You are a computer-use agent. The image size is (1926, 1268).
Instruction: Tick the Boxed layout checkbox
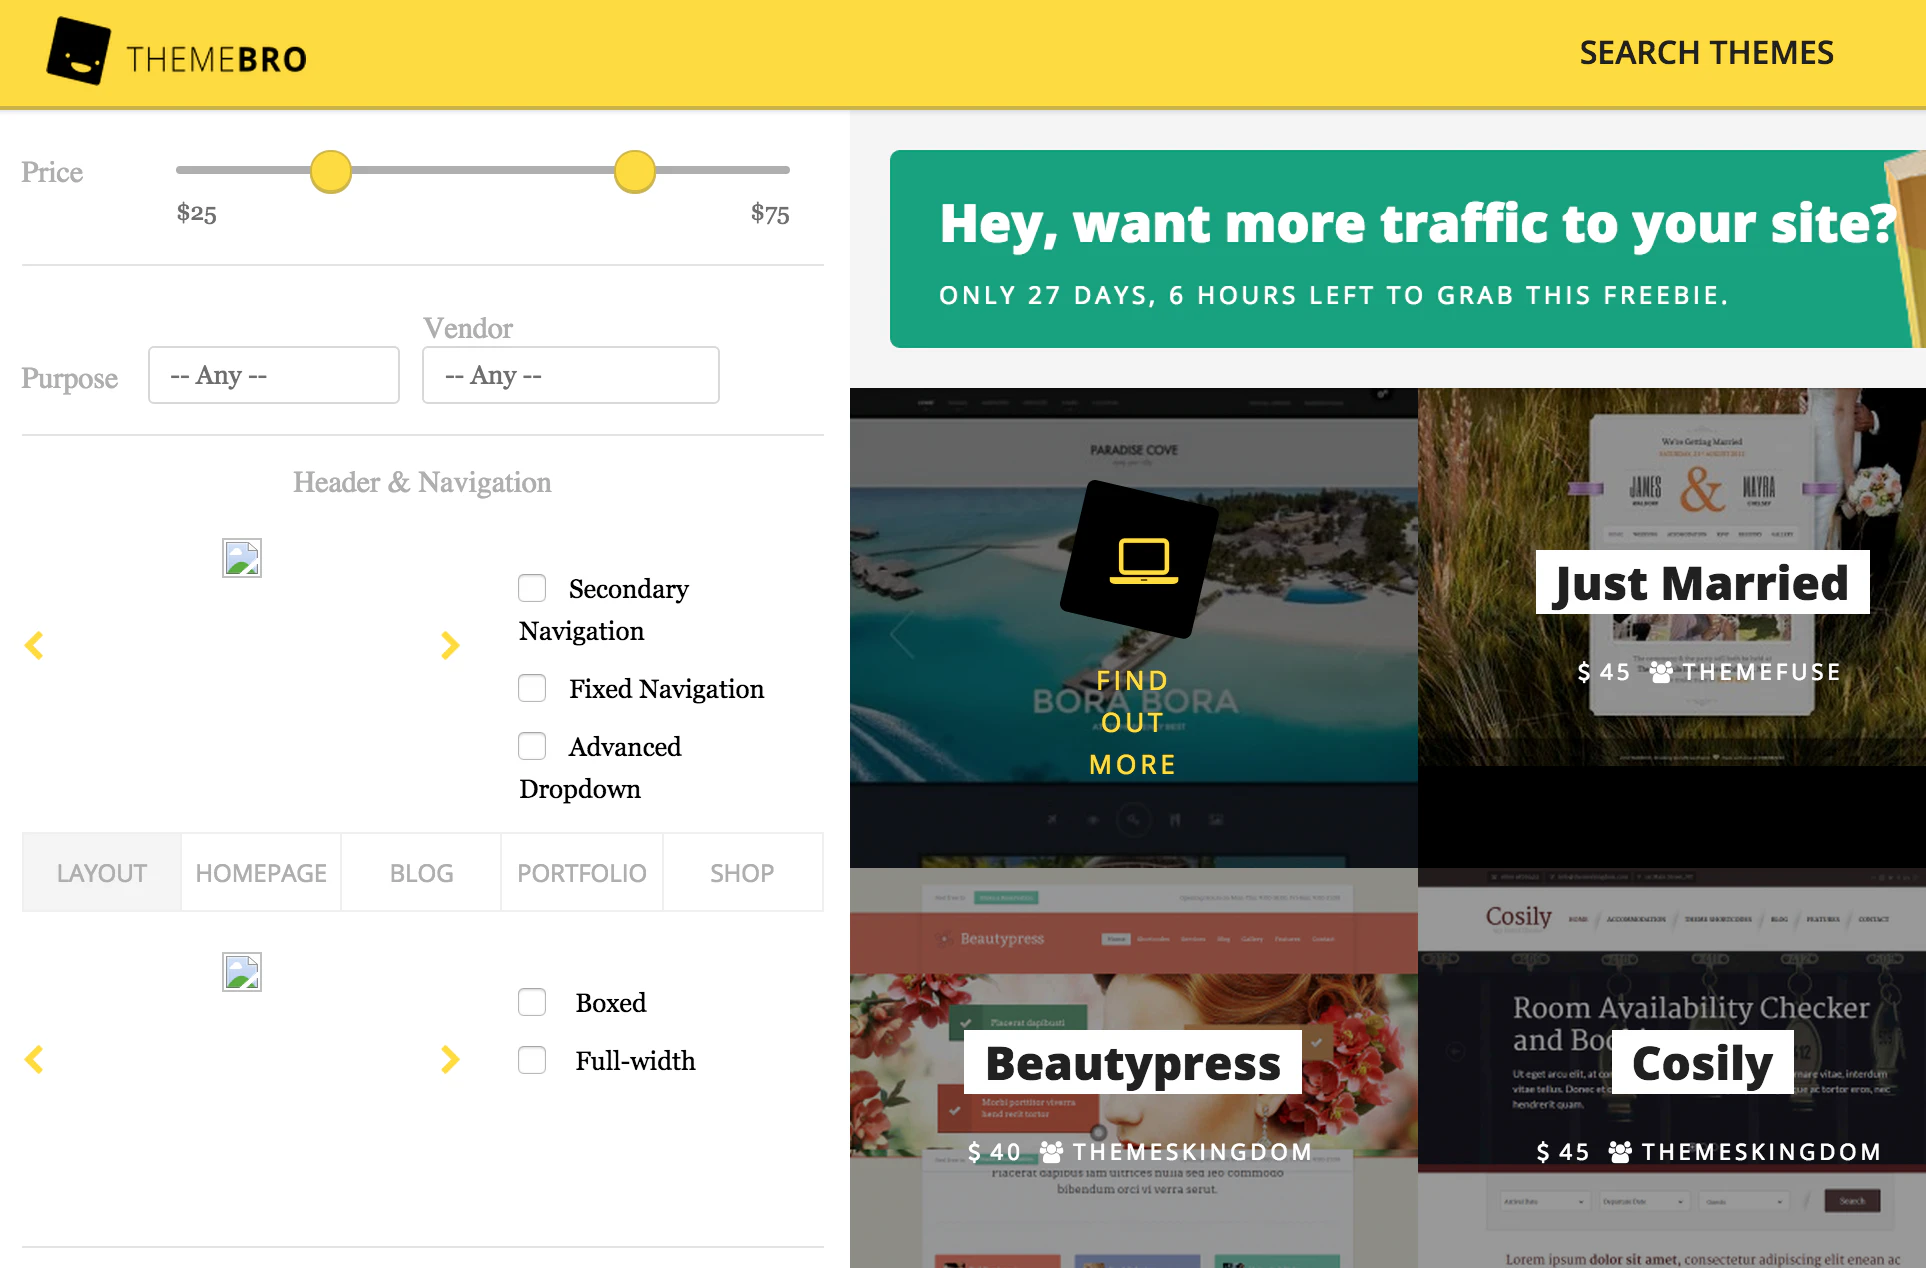(x=532, y=1002)
